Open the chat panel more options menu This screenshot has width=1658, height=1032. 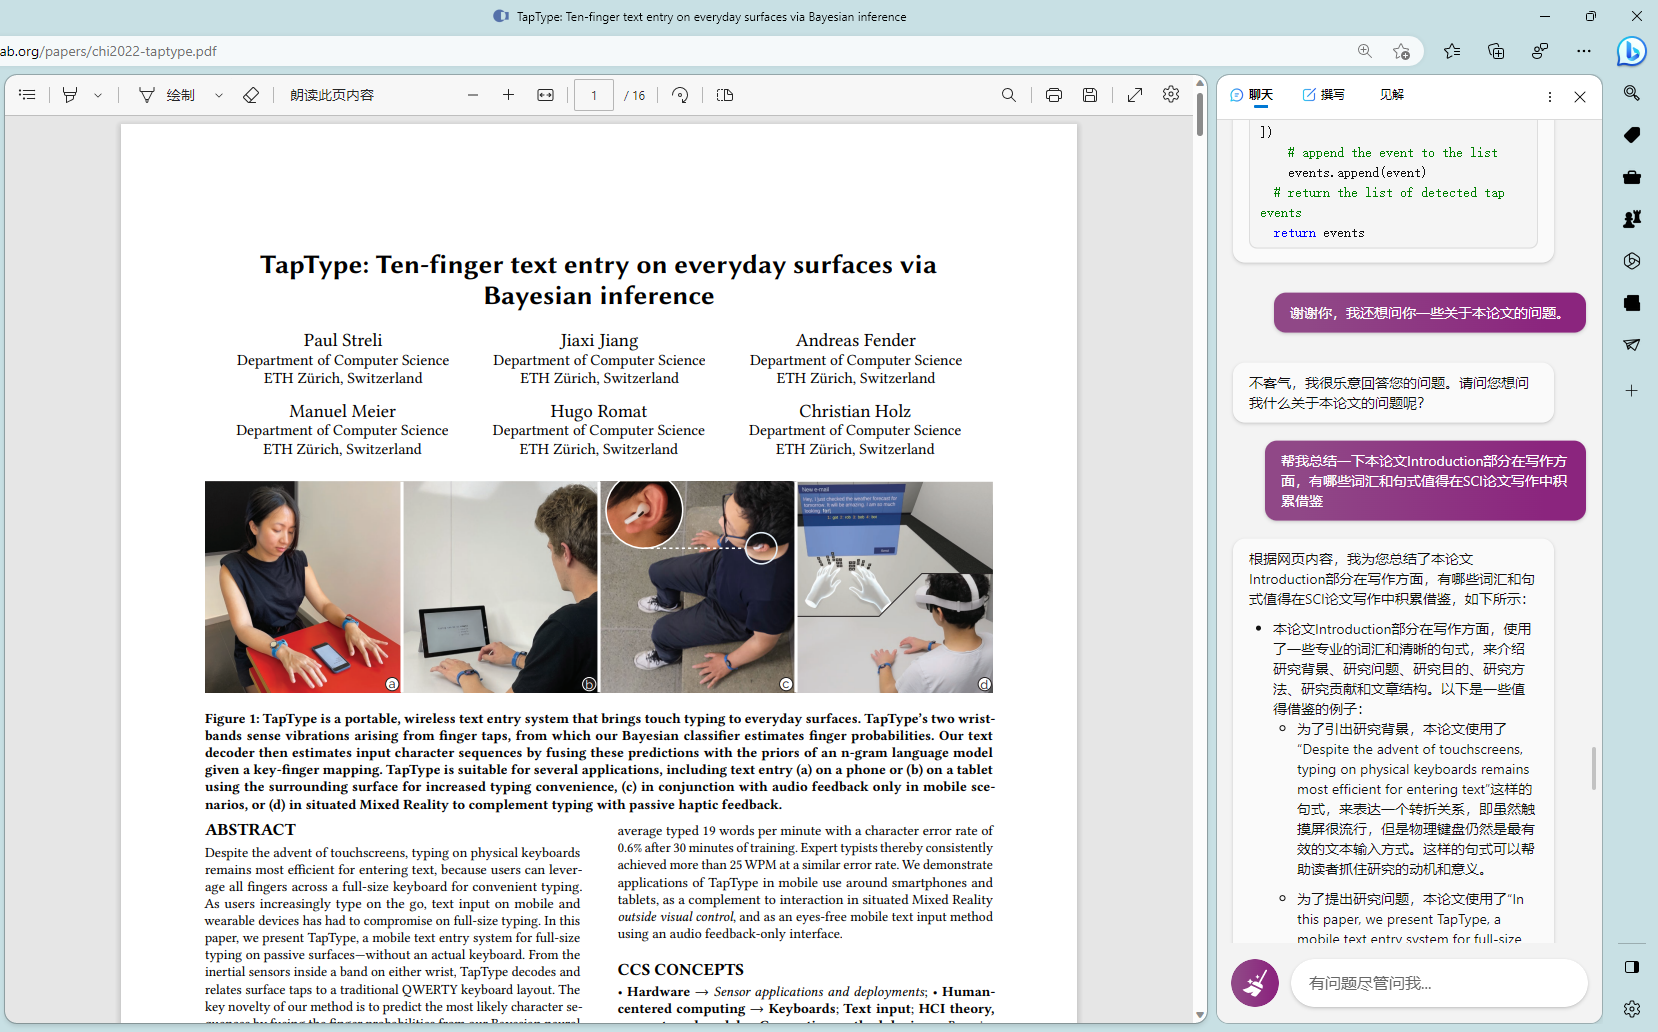[x=1549, y=97]
